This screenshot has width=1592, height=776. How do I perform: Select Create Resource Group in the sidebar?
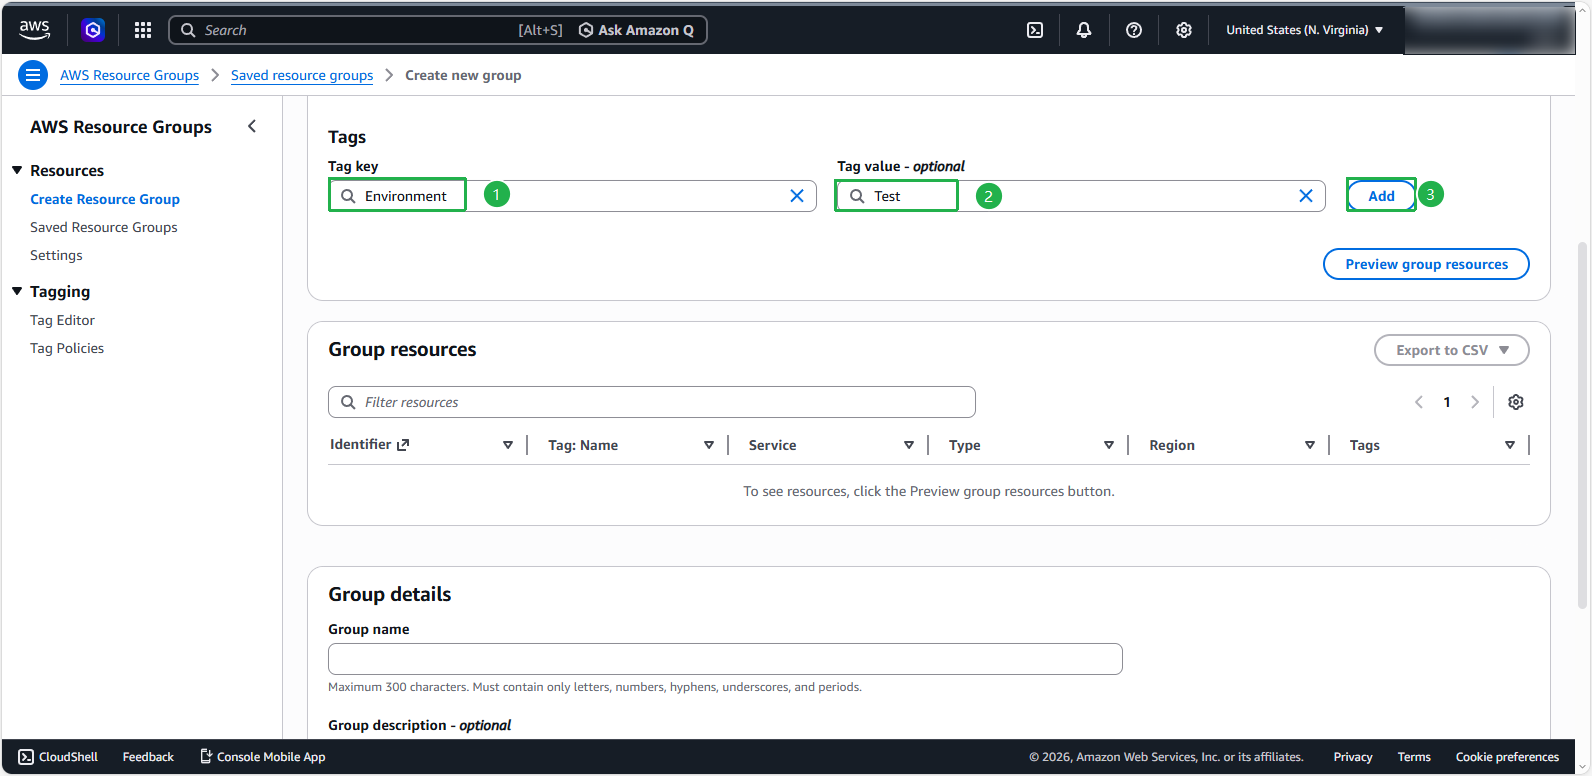tap(105, 199)
